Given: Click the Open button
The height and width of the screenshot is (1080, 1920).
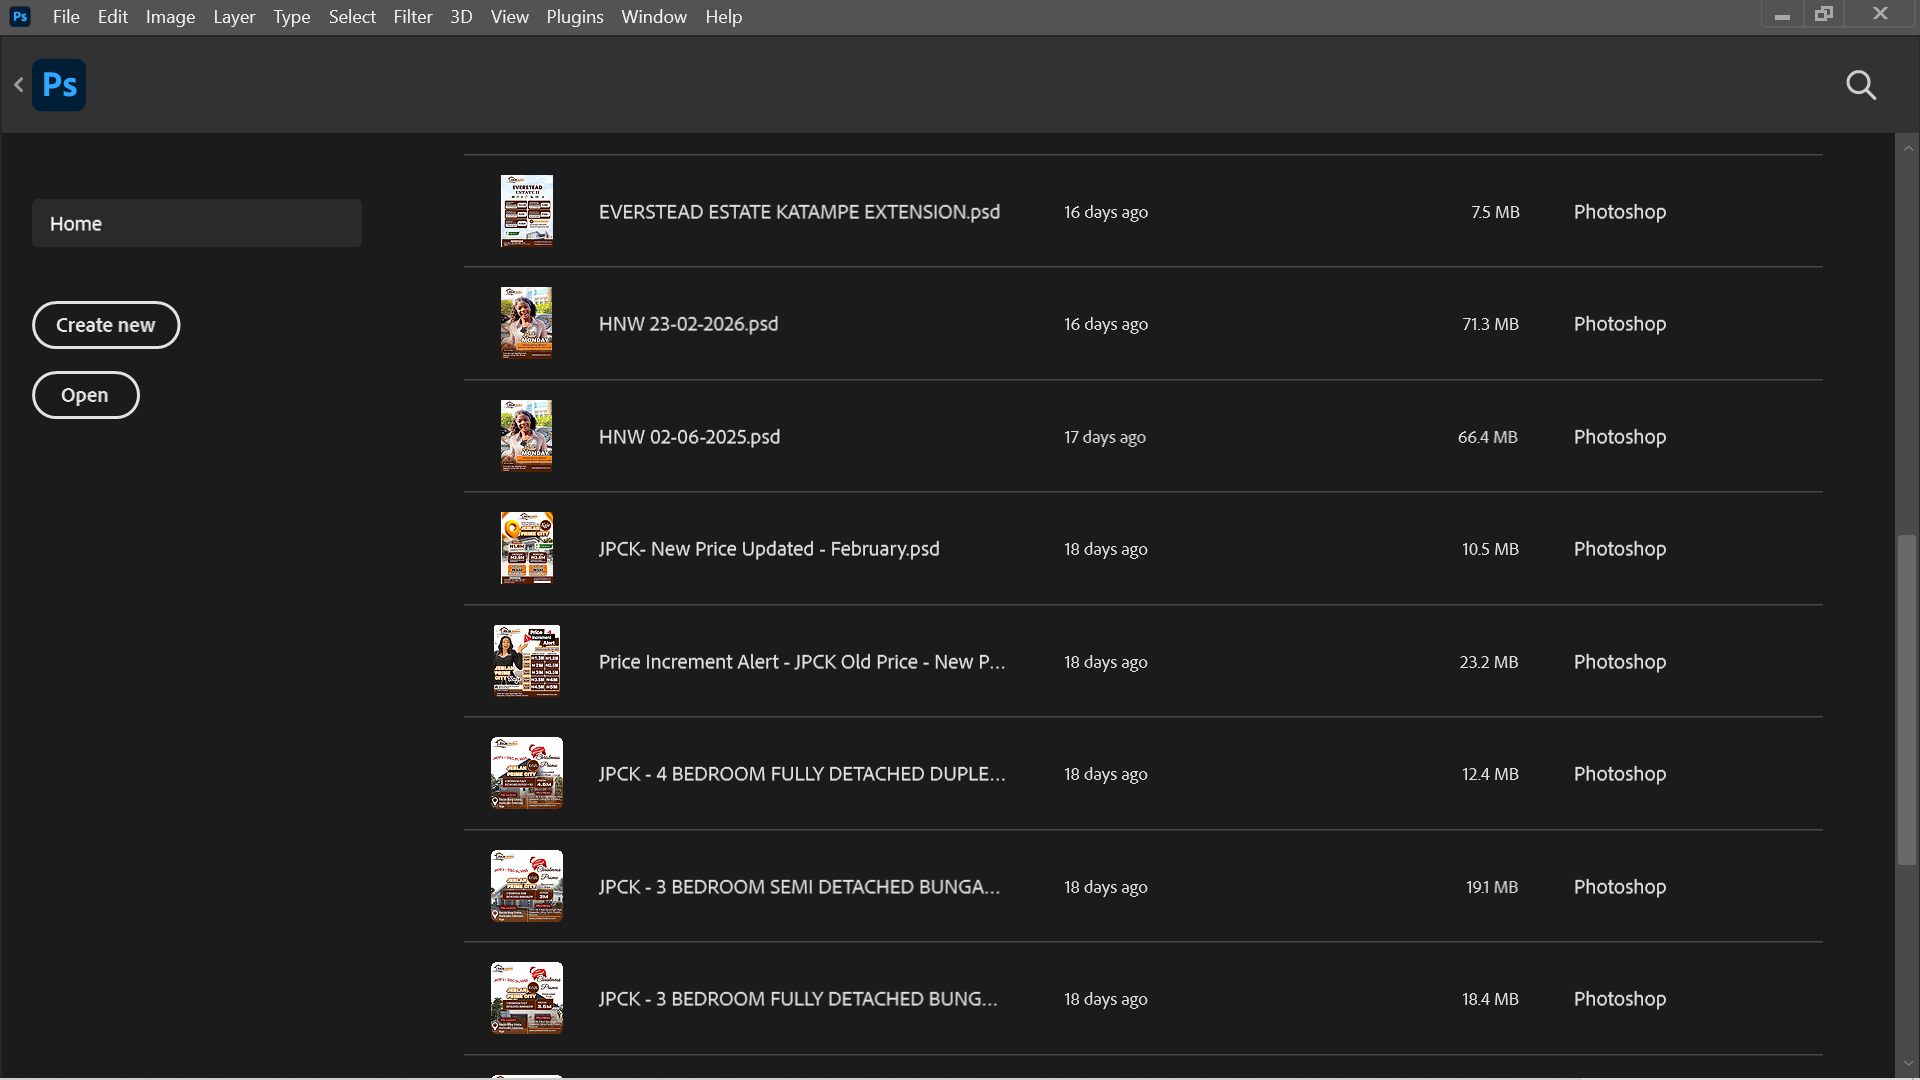Looking at the screenshot, I should click(x=85, y=395).
